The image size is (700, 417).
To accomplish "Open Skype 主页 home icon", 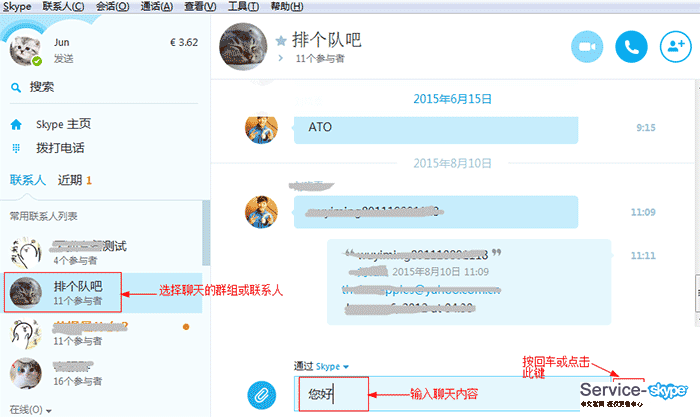I will (15, 125).
